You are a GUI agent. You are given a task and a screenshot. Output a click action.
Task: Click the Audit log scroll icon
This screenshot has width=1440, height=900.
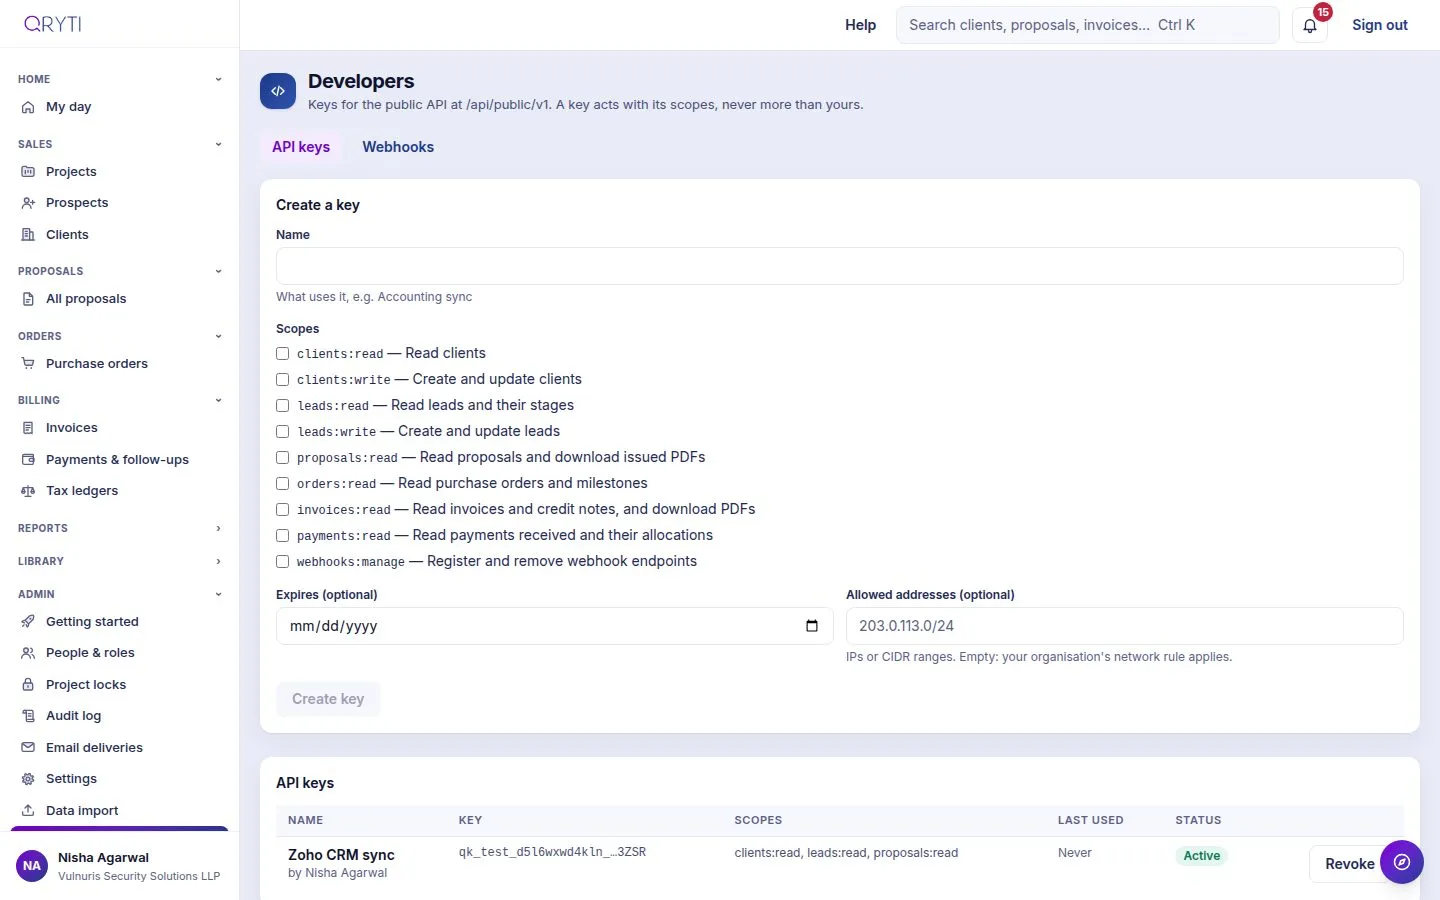28,716
